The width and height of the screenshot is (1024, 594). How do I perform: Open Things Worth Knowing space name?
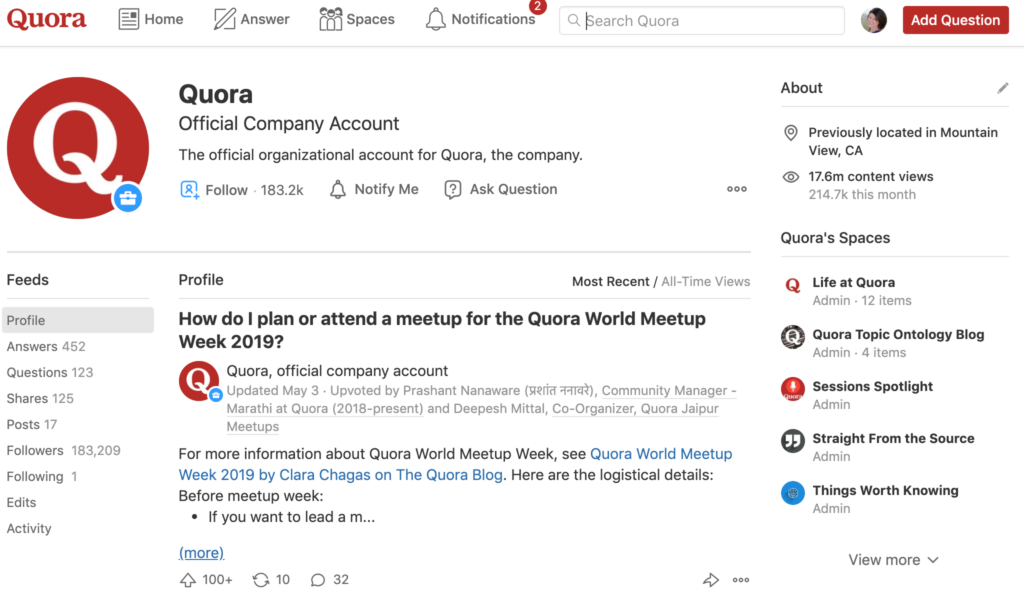click(x=886, y=491)
